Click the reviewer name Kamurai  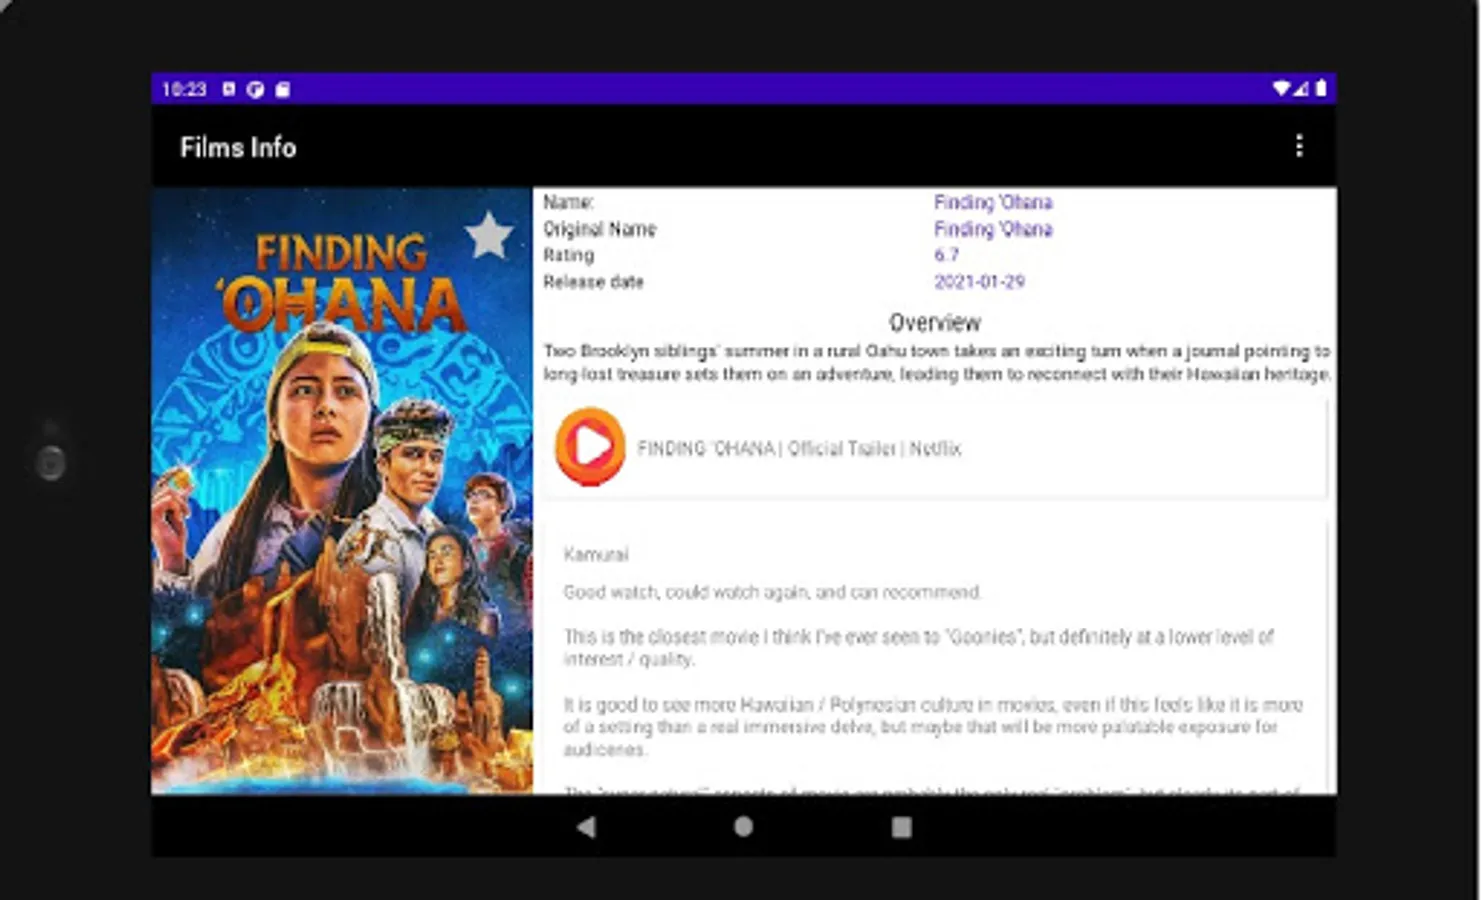[596, 554]
